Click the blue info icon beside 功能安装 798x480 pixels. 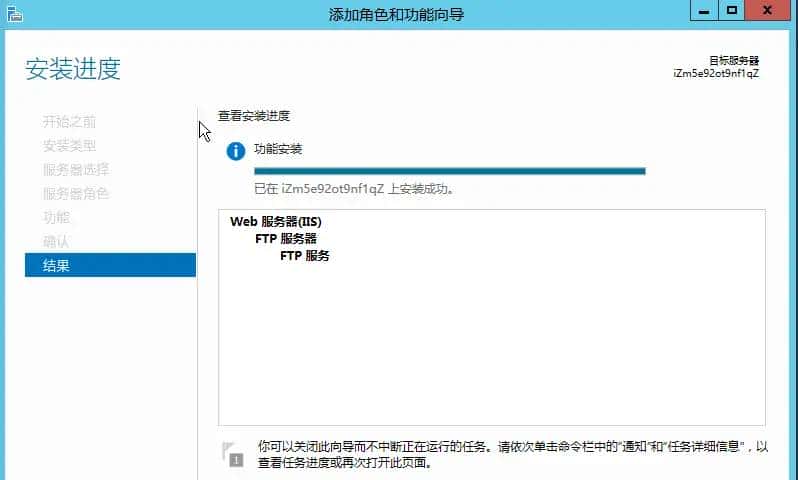tap(236, 151)
